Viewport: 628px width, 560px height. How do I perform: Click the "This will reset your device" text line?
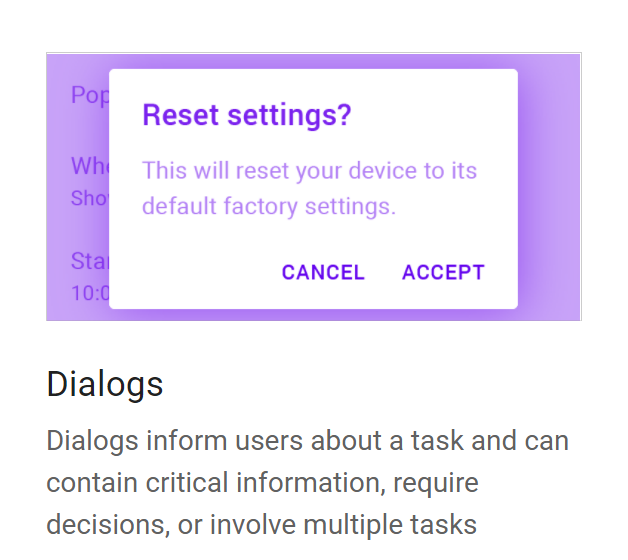(309, 170)
